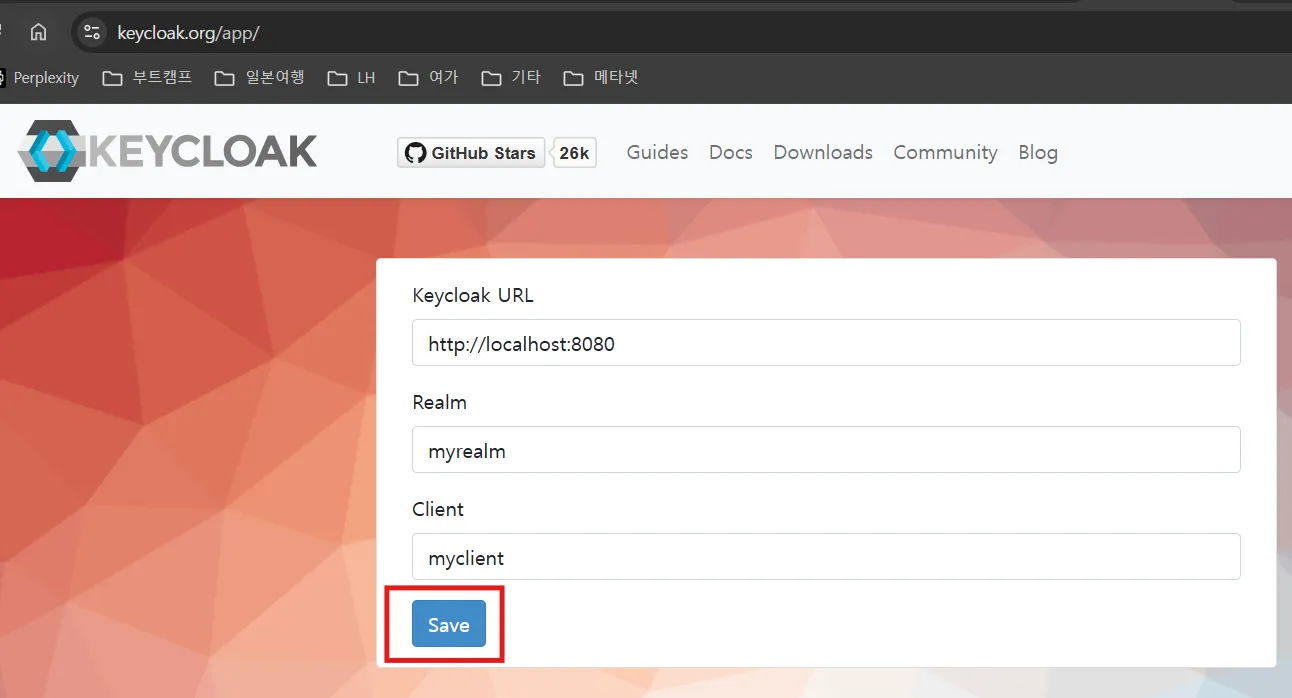Image resolution: width=1292 pixels, height=698 pixels.
Task: Open the Docs menu item
Action: click(x=731, y=152)
